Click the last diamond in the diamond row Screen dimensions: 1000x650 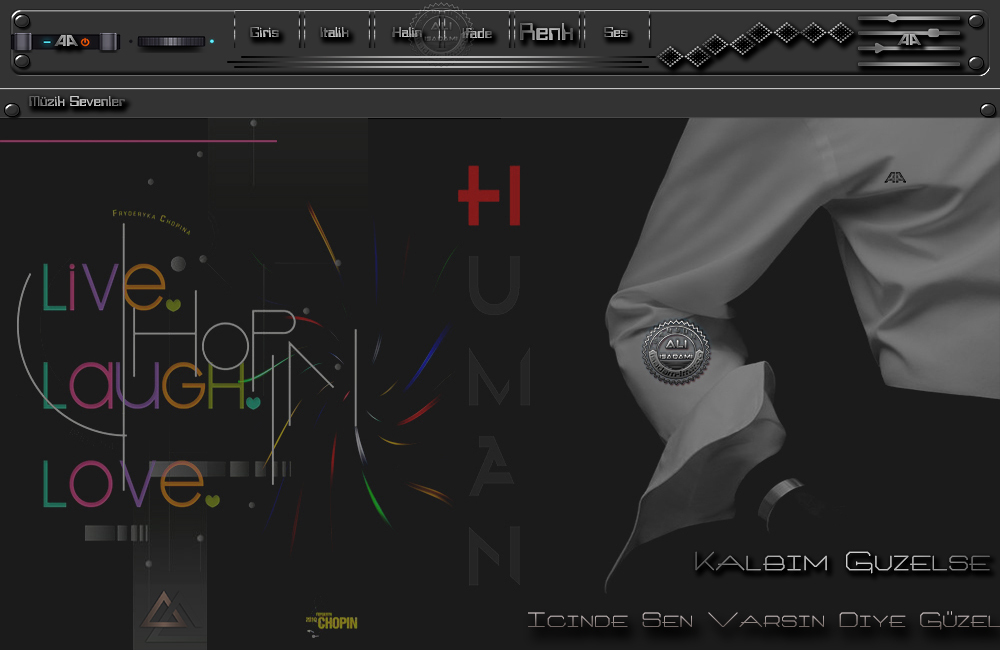coord(842,33)
